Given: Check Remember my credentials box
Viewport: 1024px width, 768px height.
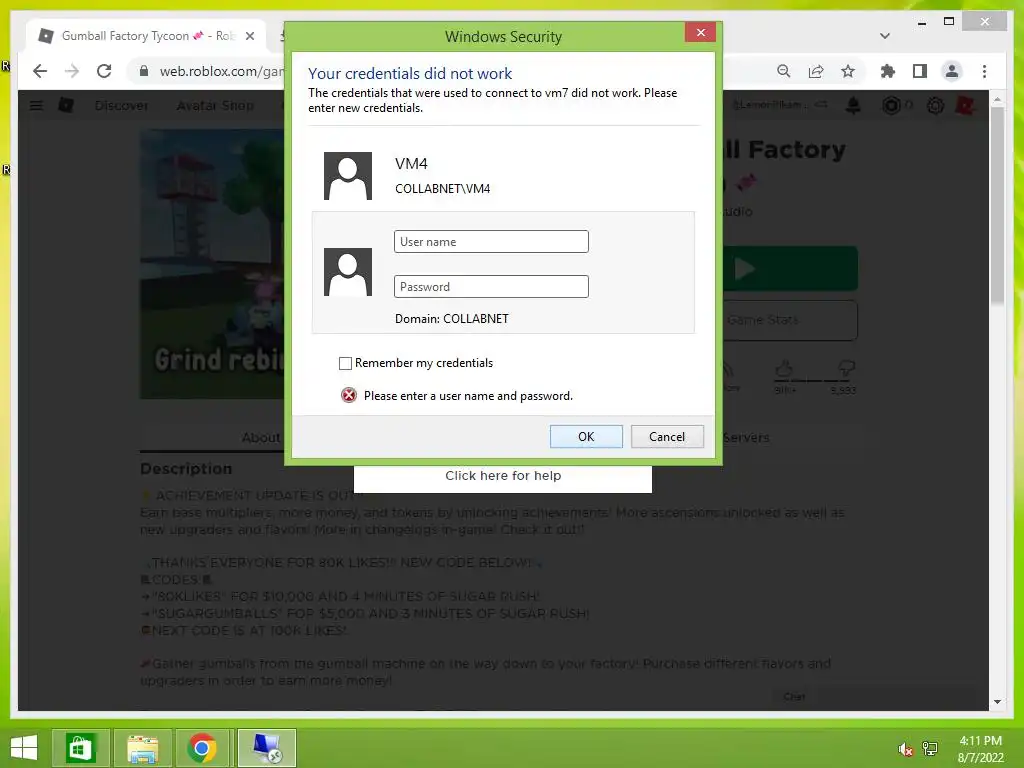Looking at the screenshot, I should (345, 363).
